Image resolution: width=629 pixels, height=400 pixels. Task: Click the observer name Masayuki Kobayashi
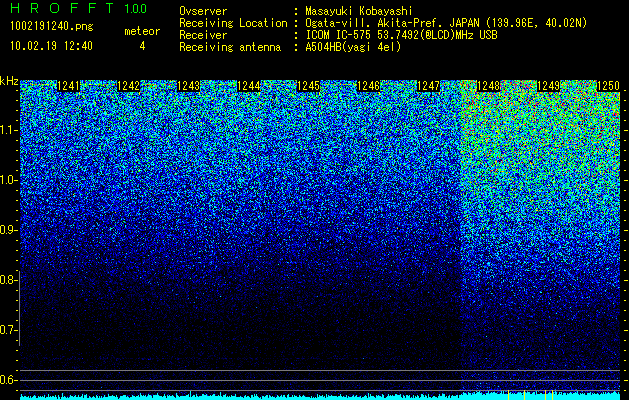pyautogui.click(x=359, y=11)
